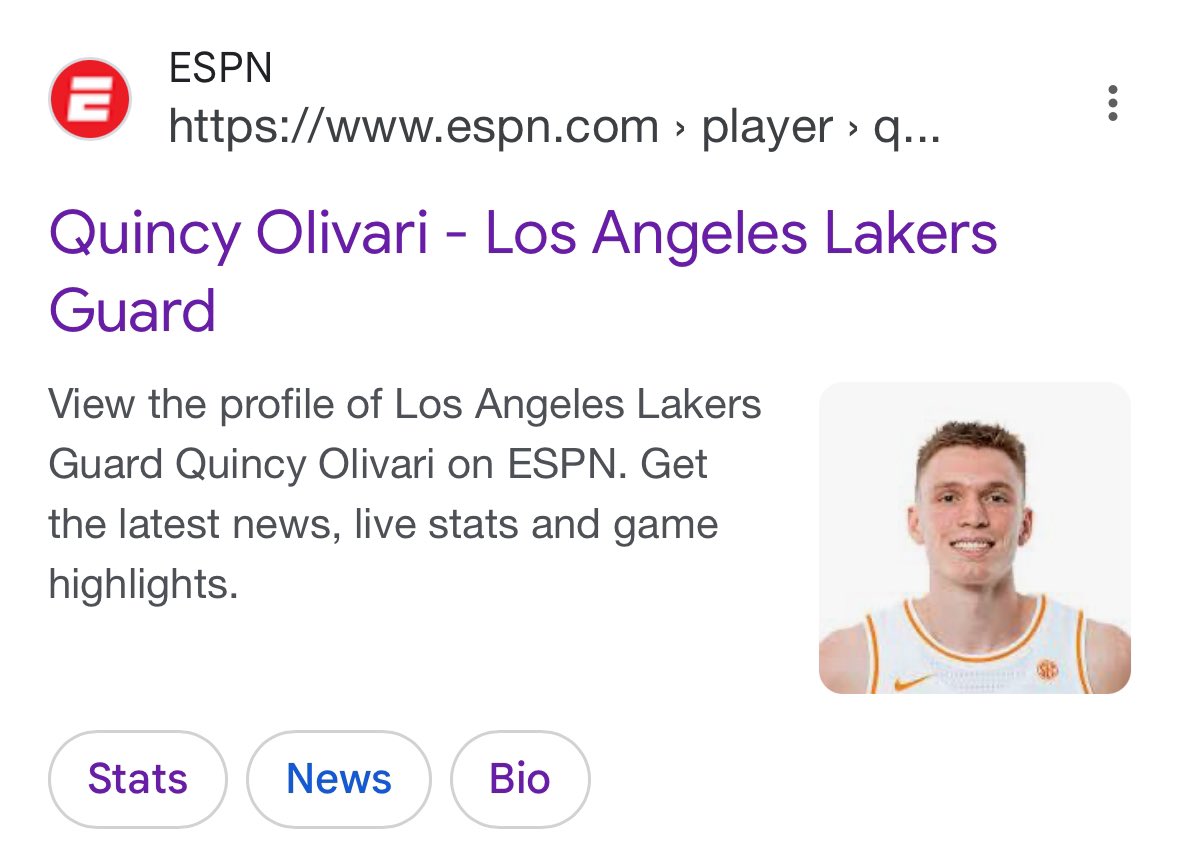1179x841 pixels.
Task: Click "Los Angeles Lakers" in the result title
Action: pos(741,234)
